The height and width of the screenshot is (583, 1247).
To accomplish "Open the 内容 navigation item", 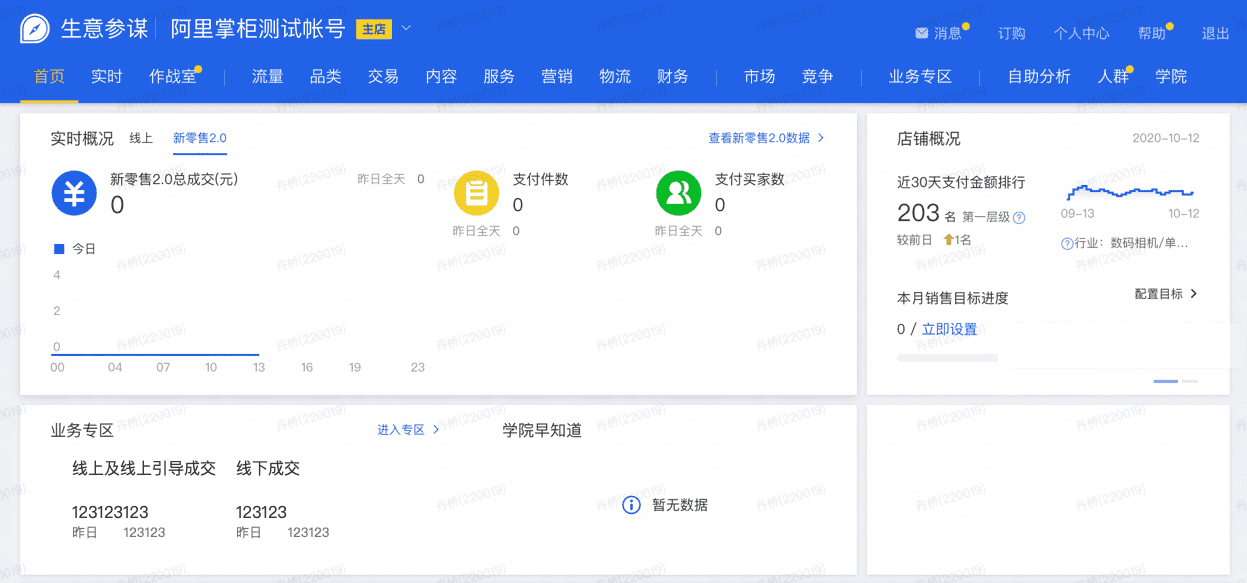I will 441,76.
